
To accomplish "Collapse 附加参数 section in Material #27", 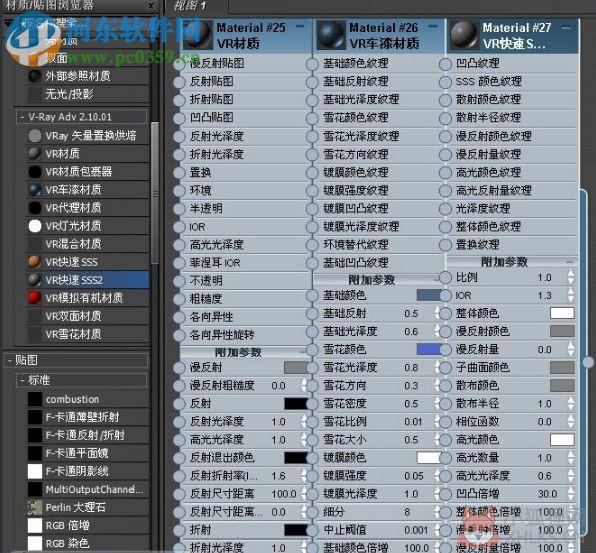I will coord(569,262).
